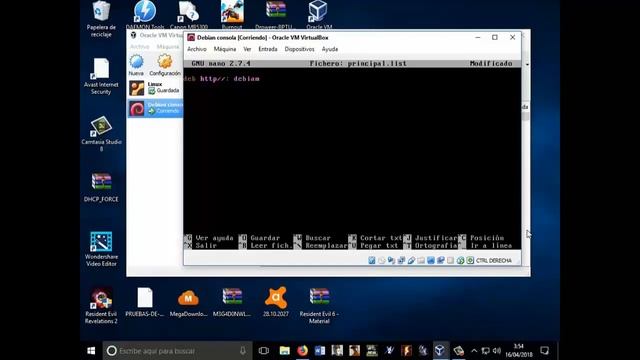Click Nueva in VirtualBox Manager toolbar
The height and width of the screenshot is (360, 640).
(x=136, y=65)
